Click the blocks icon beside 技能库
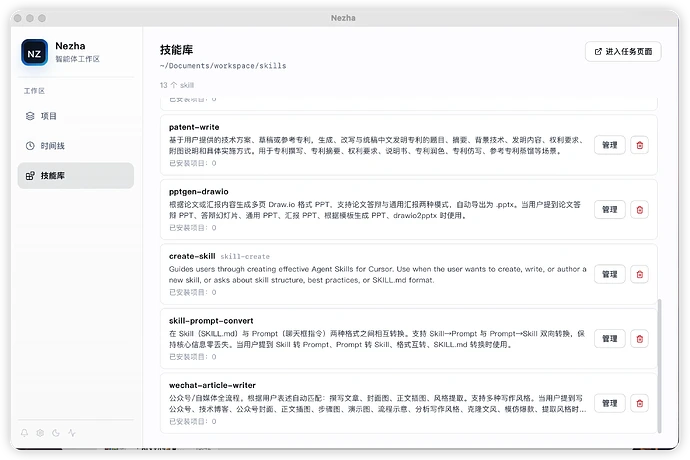The image size is (690, 460). coord(30,176)
